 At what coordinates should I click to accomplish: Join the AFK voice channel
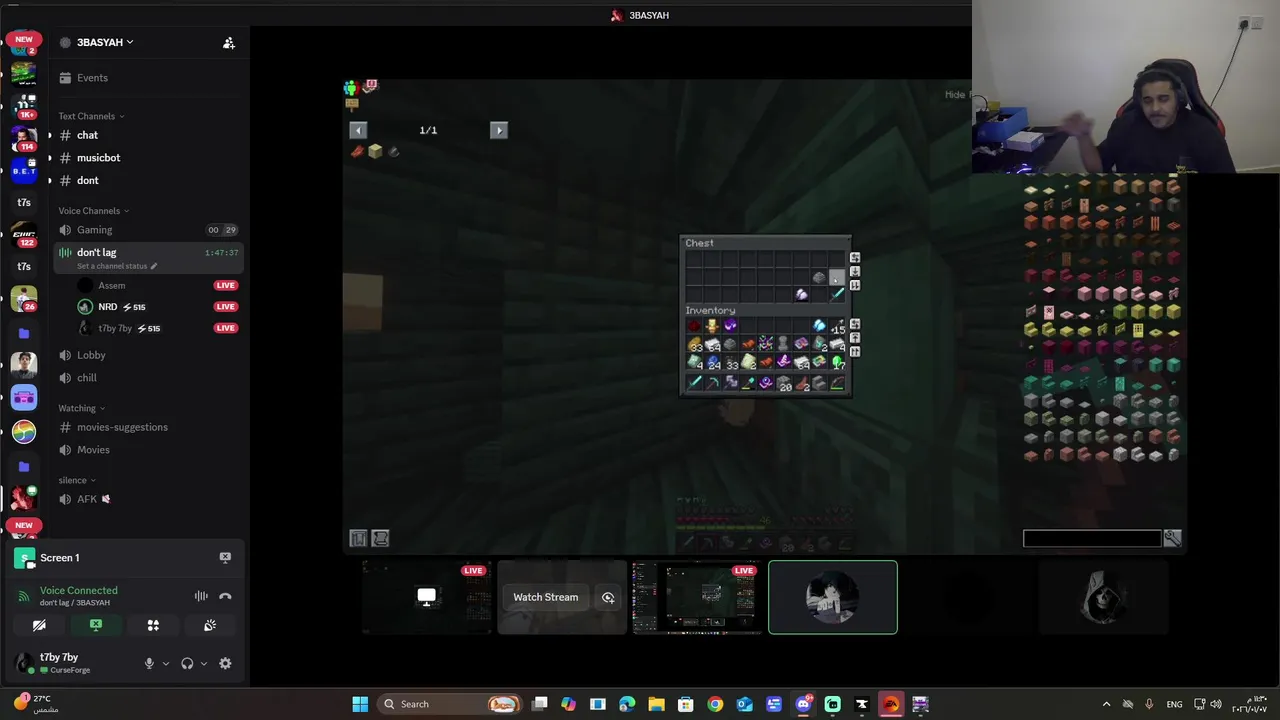[148, 499]
